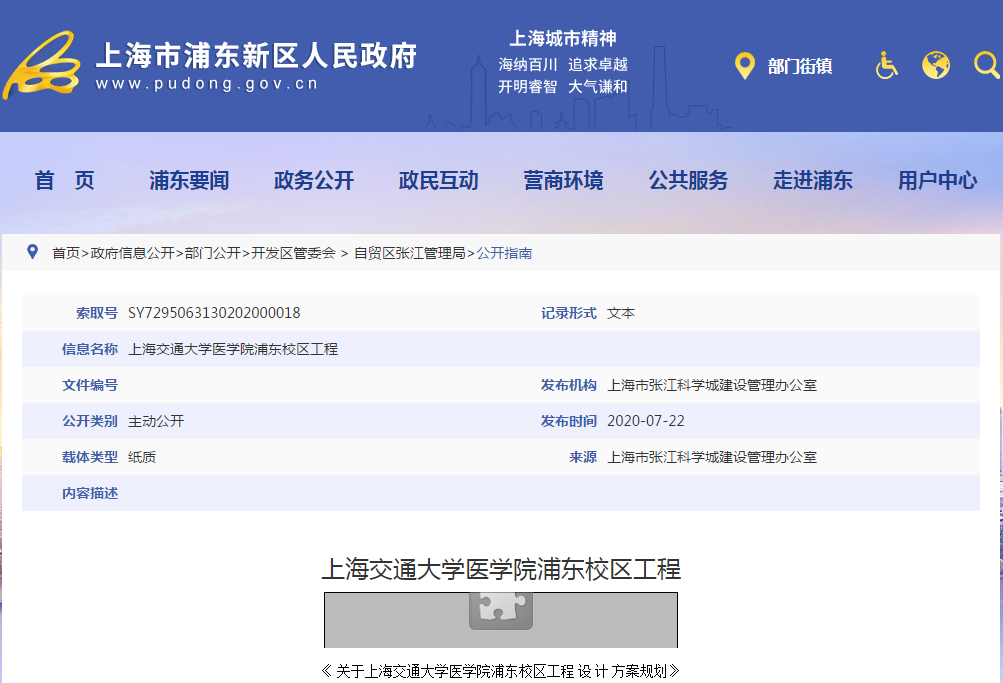Click the slogan 海纳百川 追求卓越

[563, 65]
